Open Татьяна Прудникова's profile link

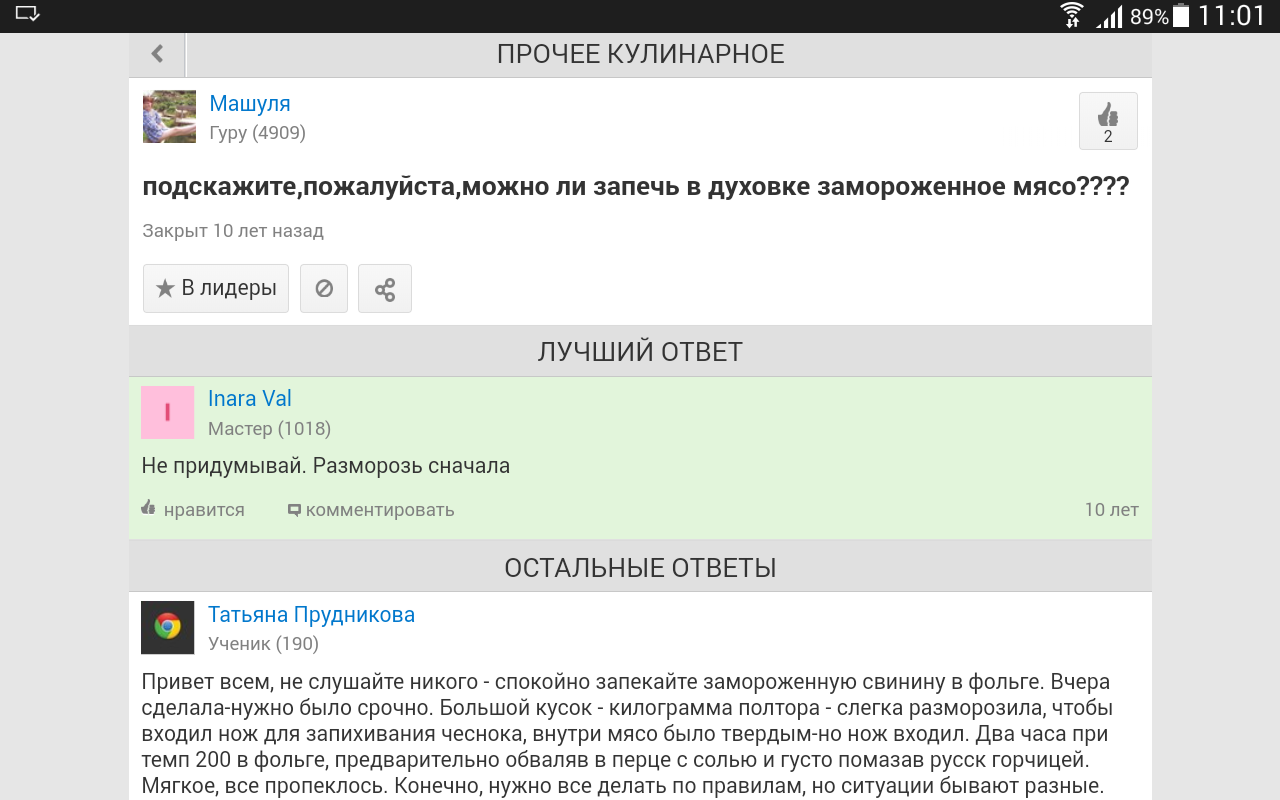click(311, 614)
